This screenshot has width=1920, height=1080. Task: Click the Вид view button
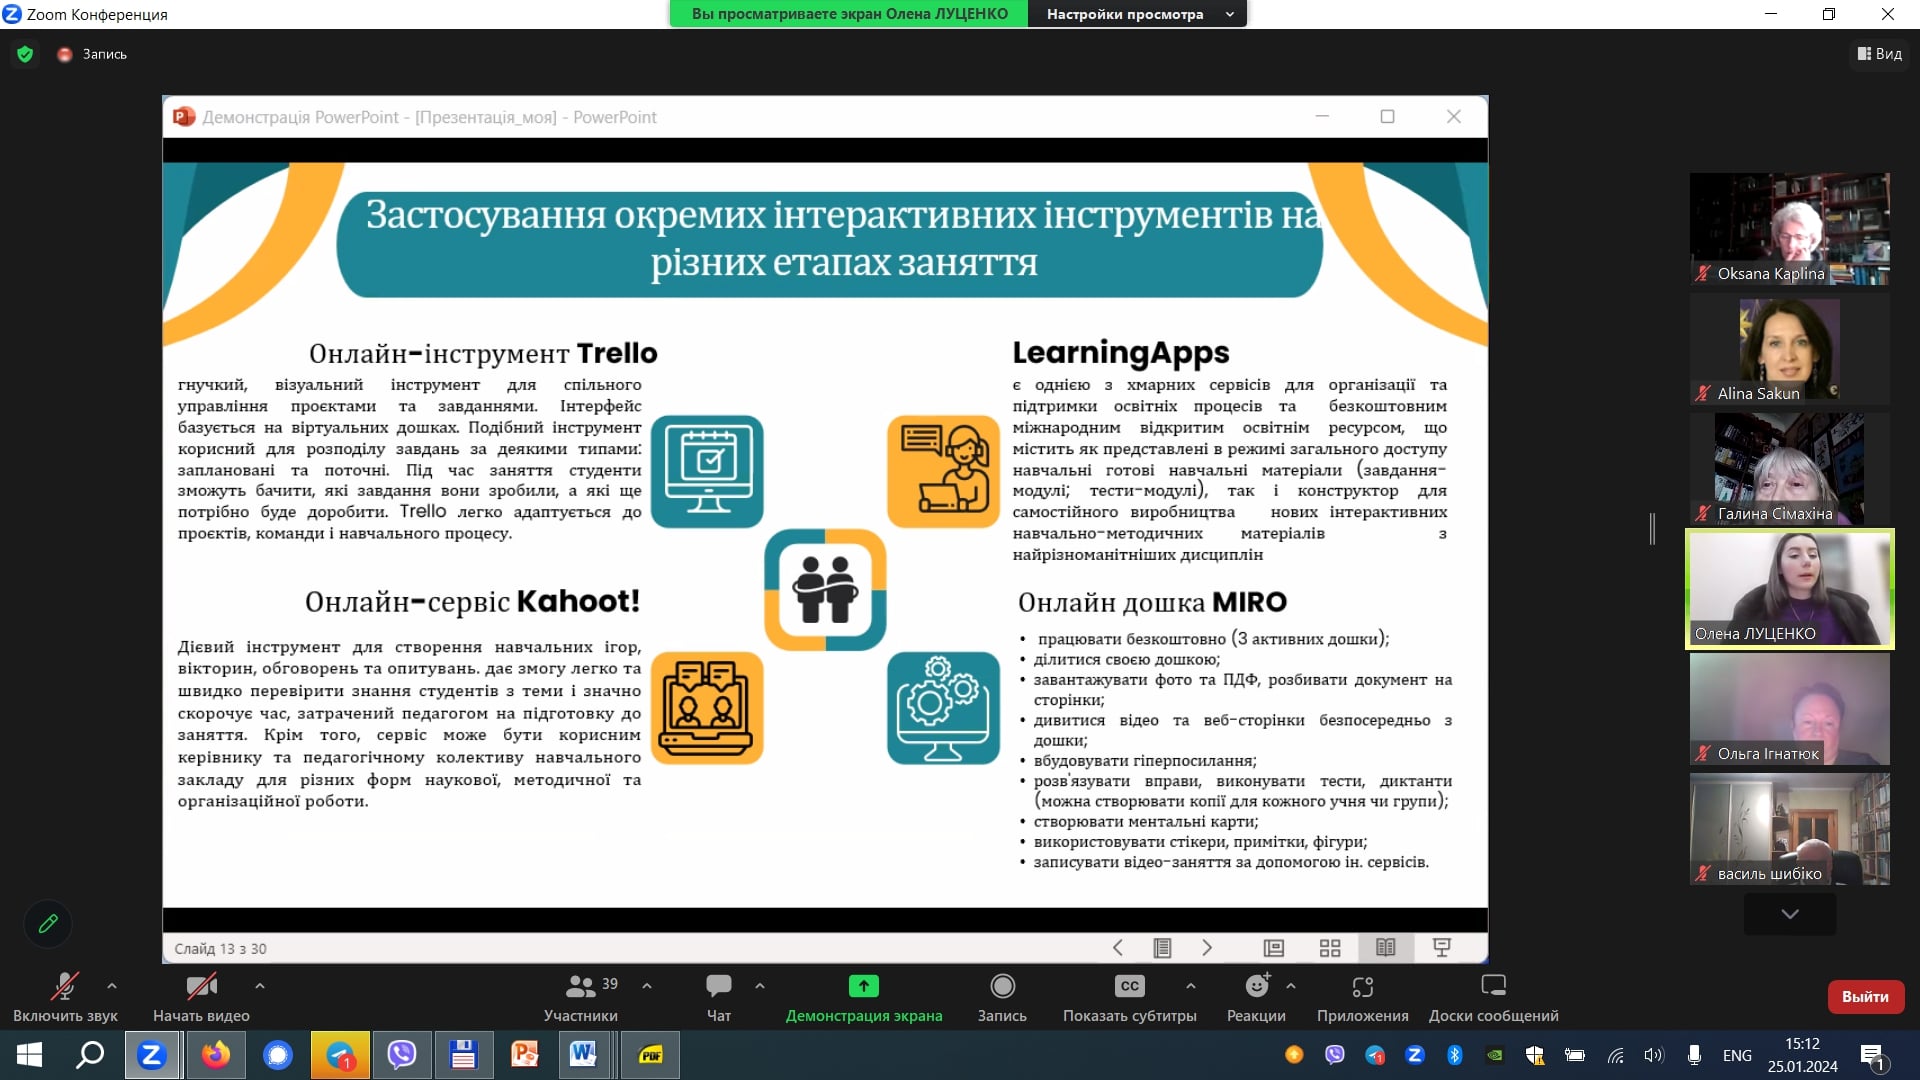[1880, 54]
